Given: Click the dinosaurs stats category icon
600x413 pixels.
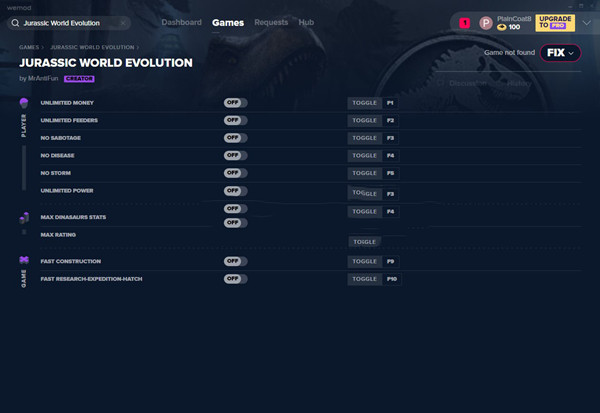Looking at the screenshot, I should point(24,217).
